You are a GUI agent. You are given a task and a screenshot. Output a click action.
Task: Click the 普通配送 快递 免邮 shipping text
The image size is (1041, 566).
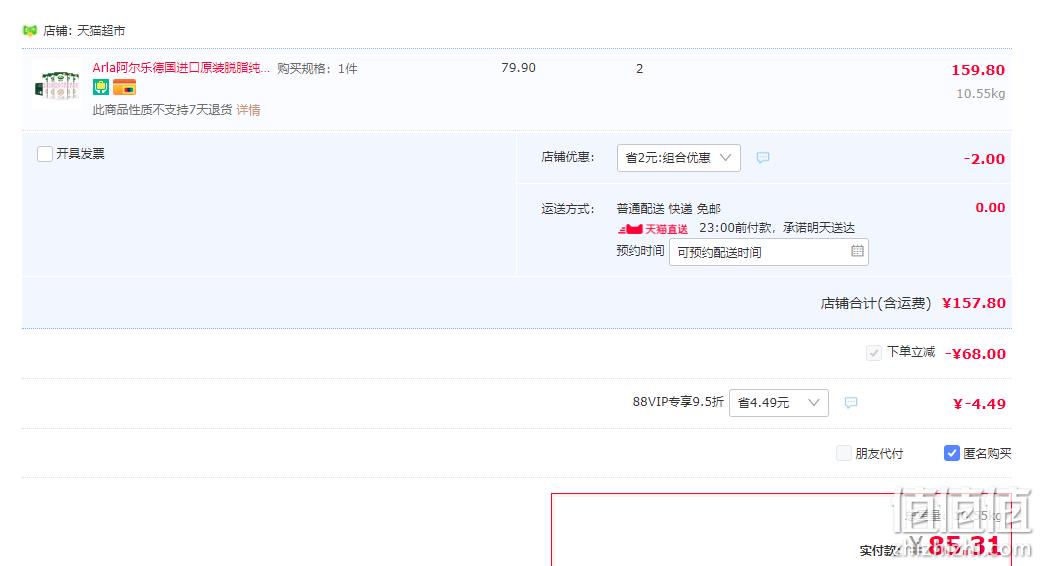click(669, 209)
